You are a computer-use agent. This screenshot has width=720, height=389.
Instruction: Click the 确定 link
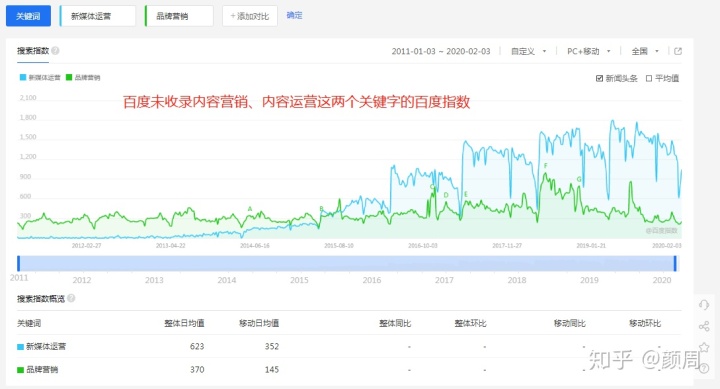[x=294, y=15]
